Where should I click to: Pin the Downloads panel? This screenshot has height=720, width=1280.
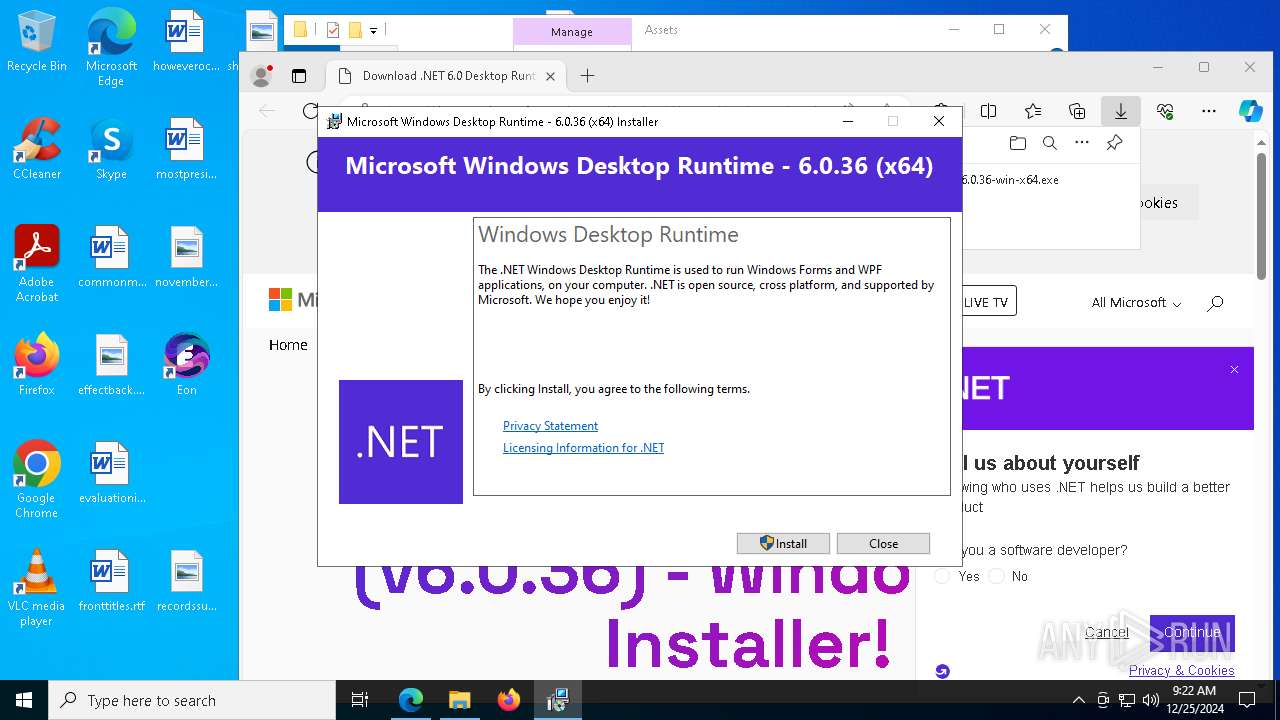point(1114,143)
